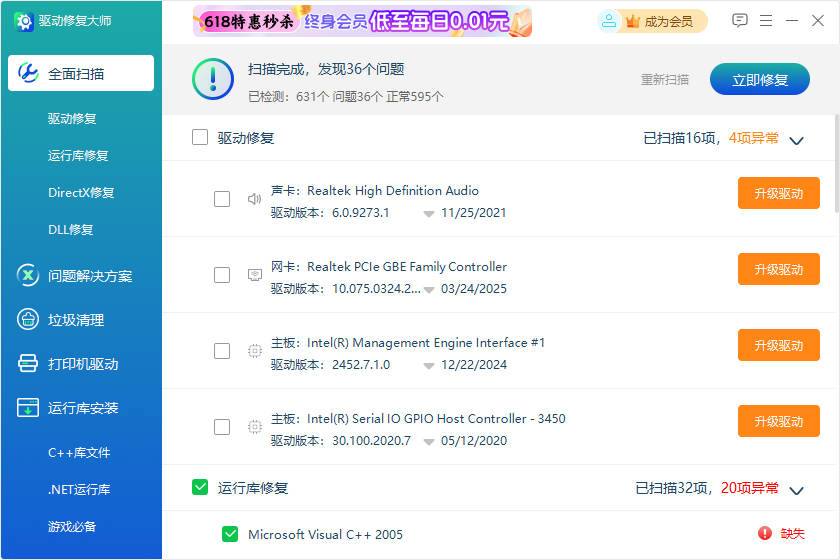Collapse the 驱动修复 section chevron

(797, 140)
